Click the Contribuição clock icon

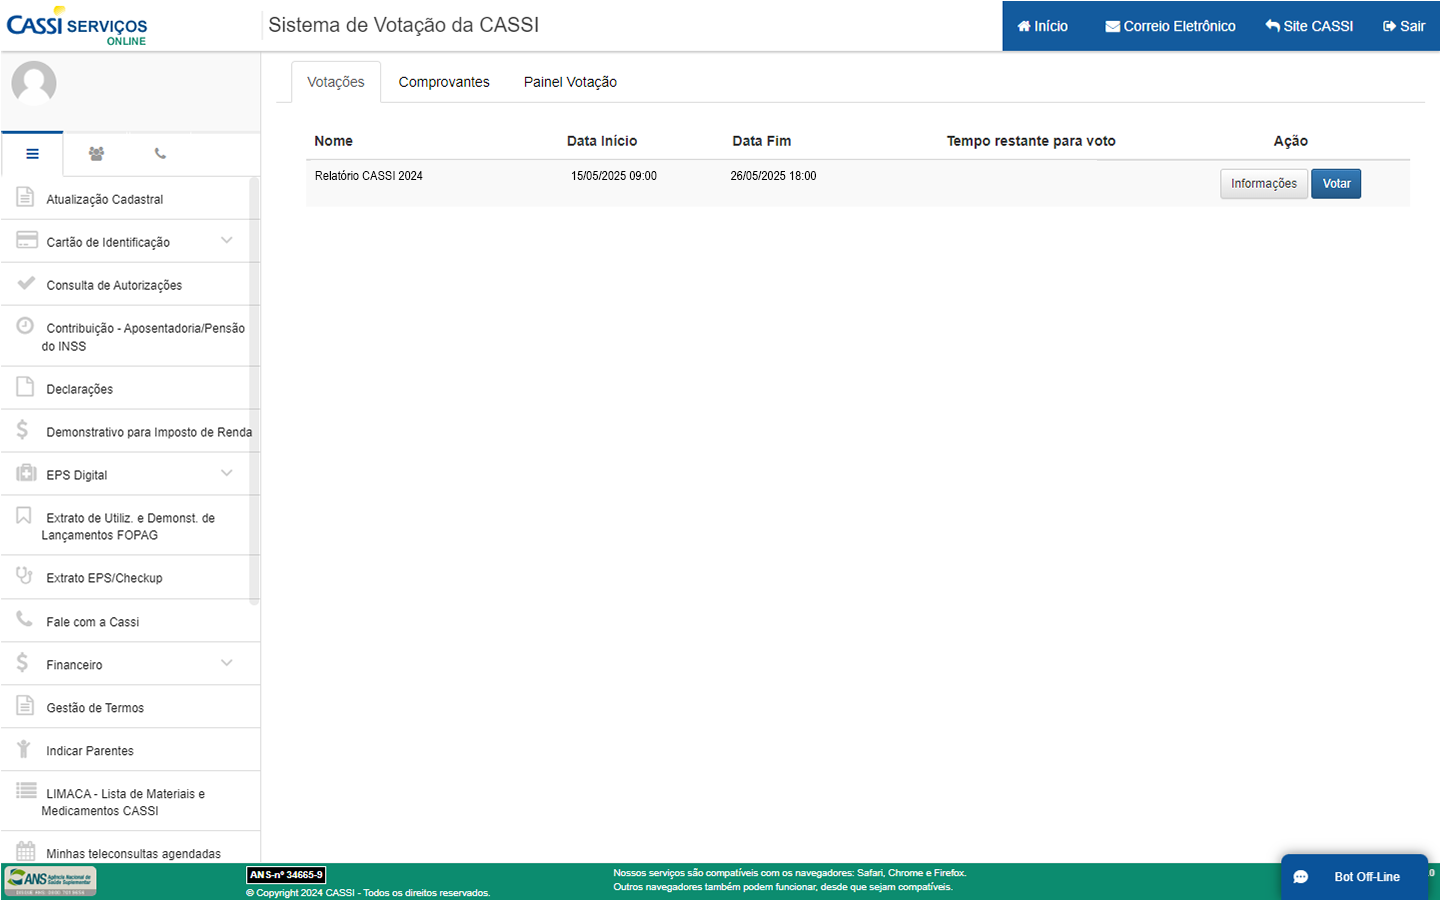coord(25,325)
